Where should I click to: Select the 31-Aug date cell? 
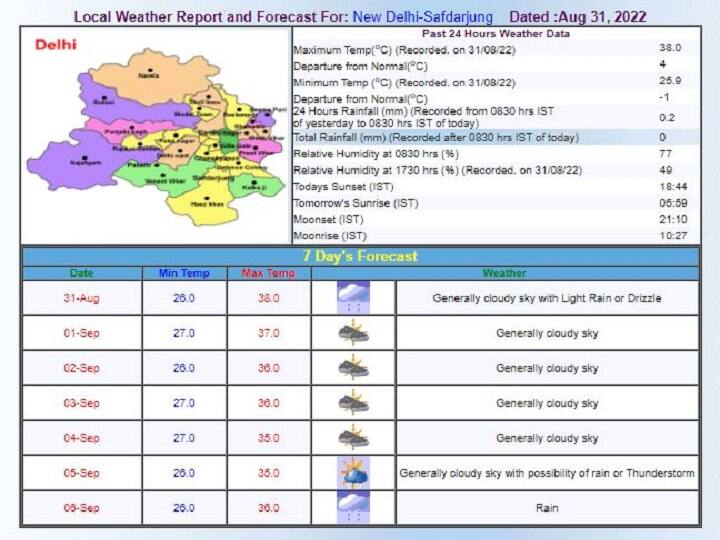pyautogui.click(x=81, y=298)
